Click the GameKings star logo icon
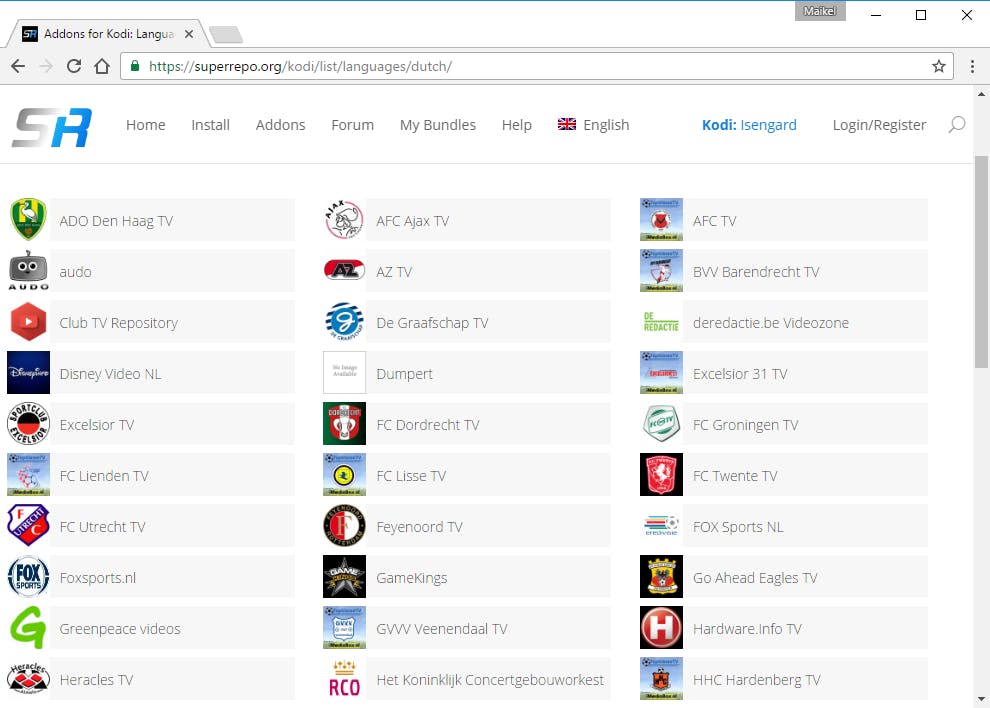 point(344,577)
